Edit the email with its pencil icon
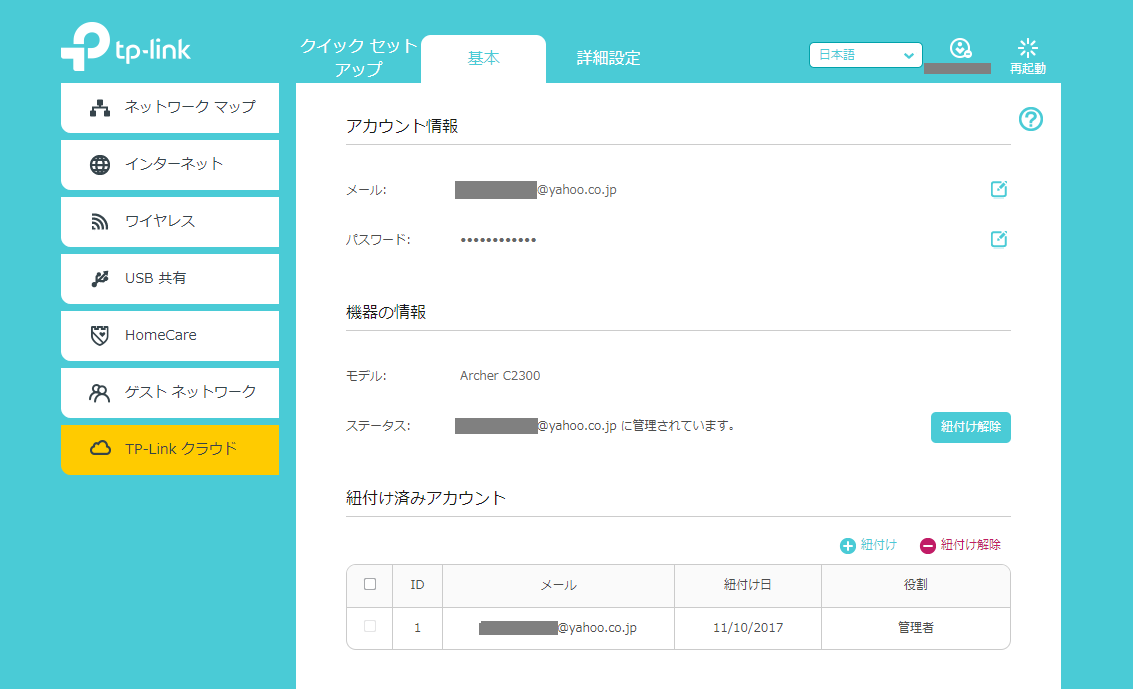This screenshot has width=1133, height=689. [998, 188]
